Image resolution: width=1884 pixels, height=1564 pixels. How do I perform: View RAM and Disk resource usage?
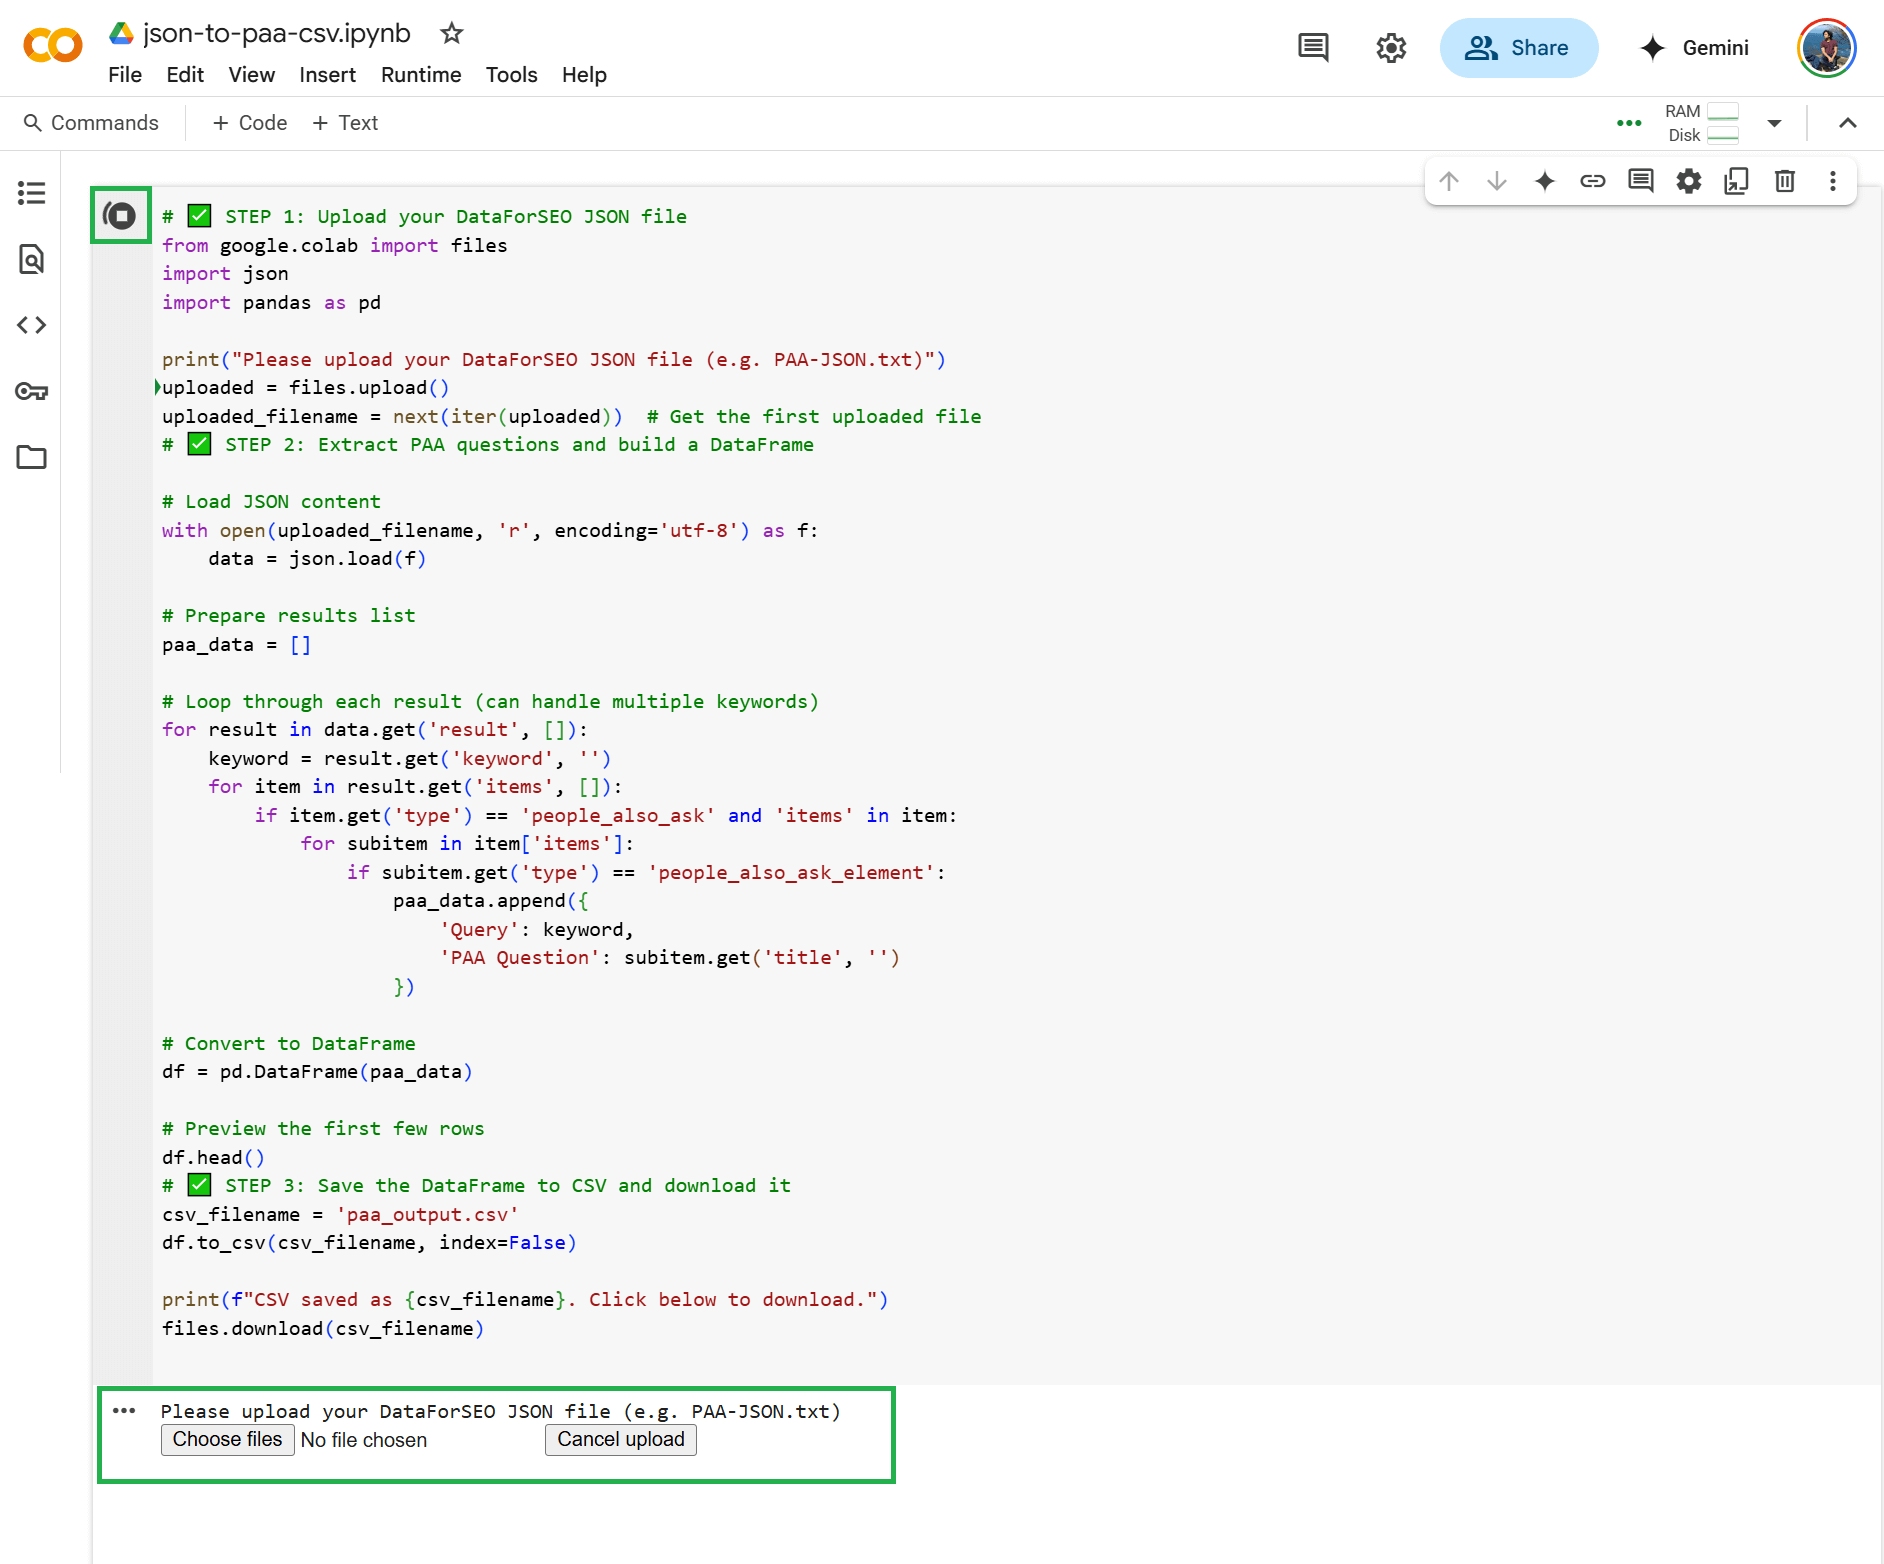pos(1703,123)
